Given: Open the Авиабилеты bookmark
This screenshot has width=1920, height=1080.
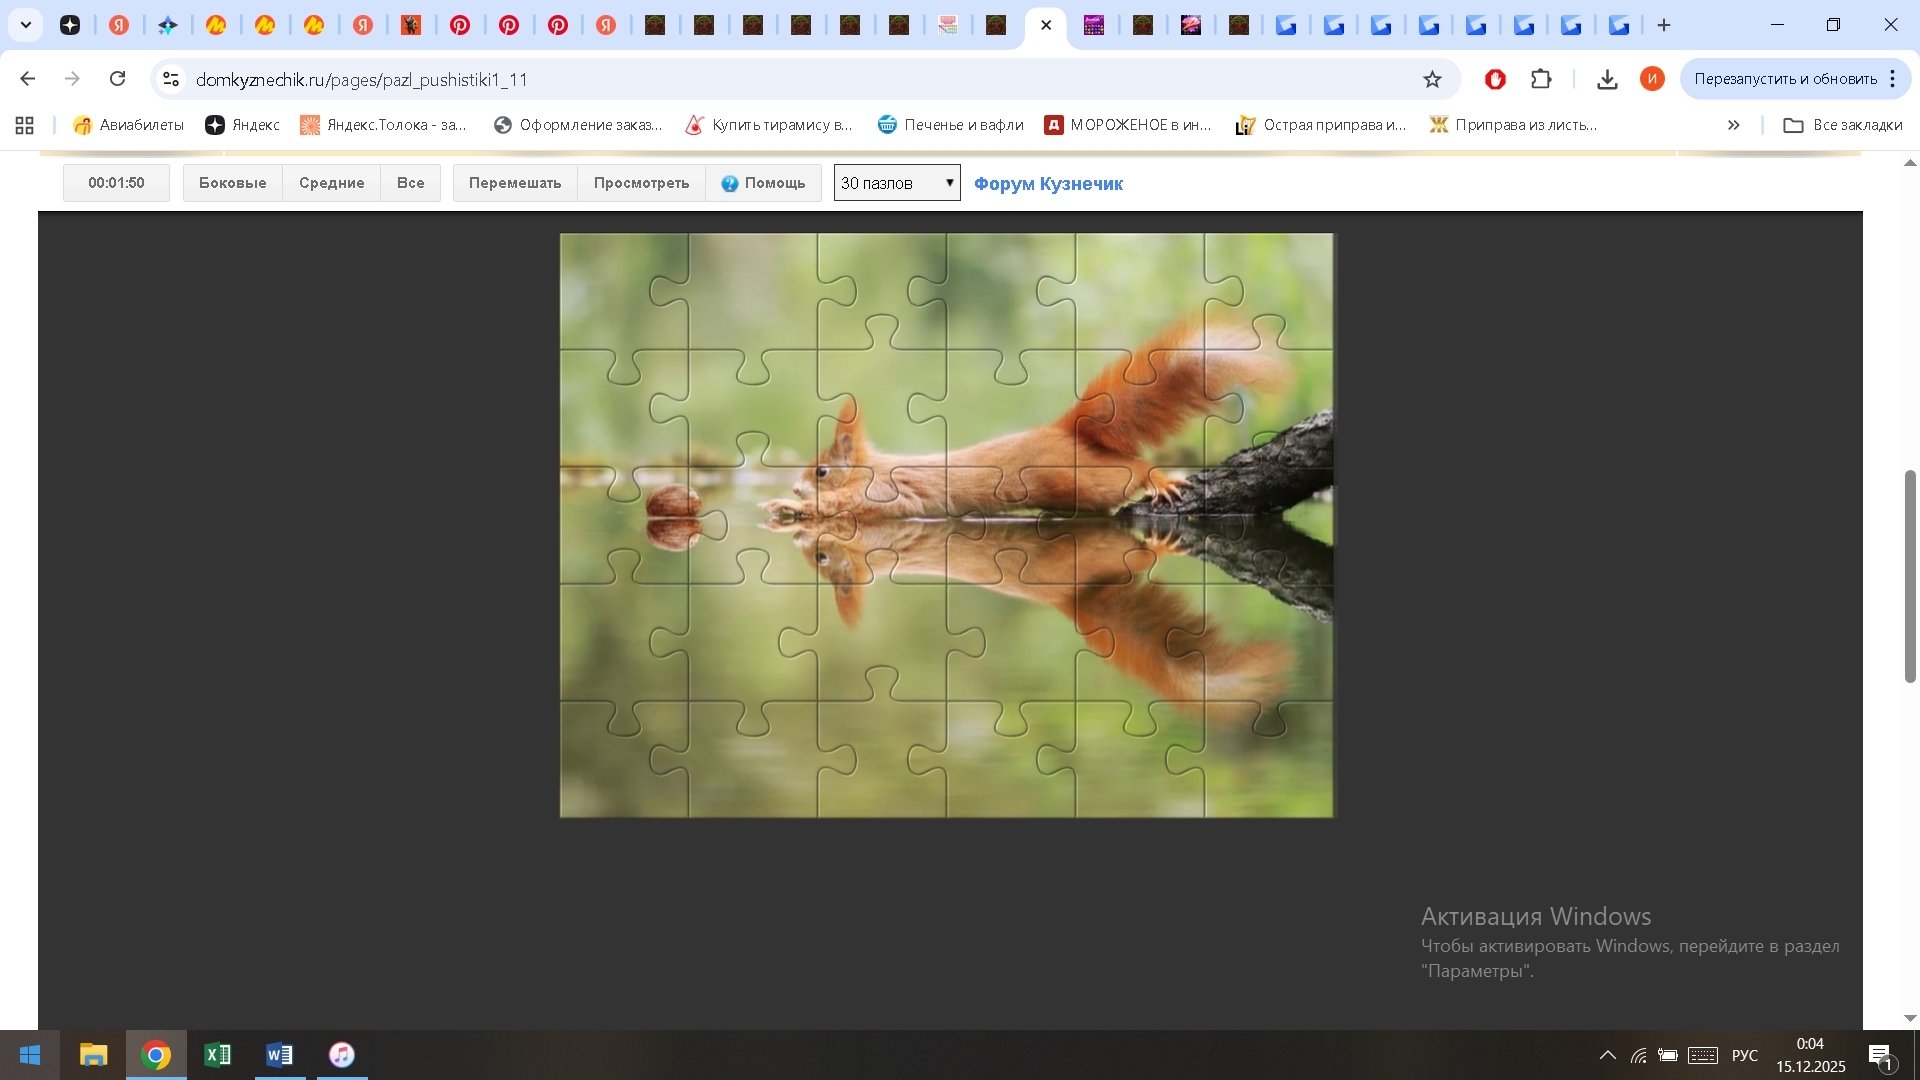Looking at the screenshot, I should tap(128, 125).
